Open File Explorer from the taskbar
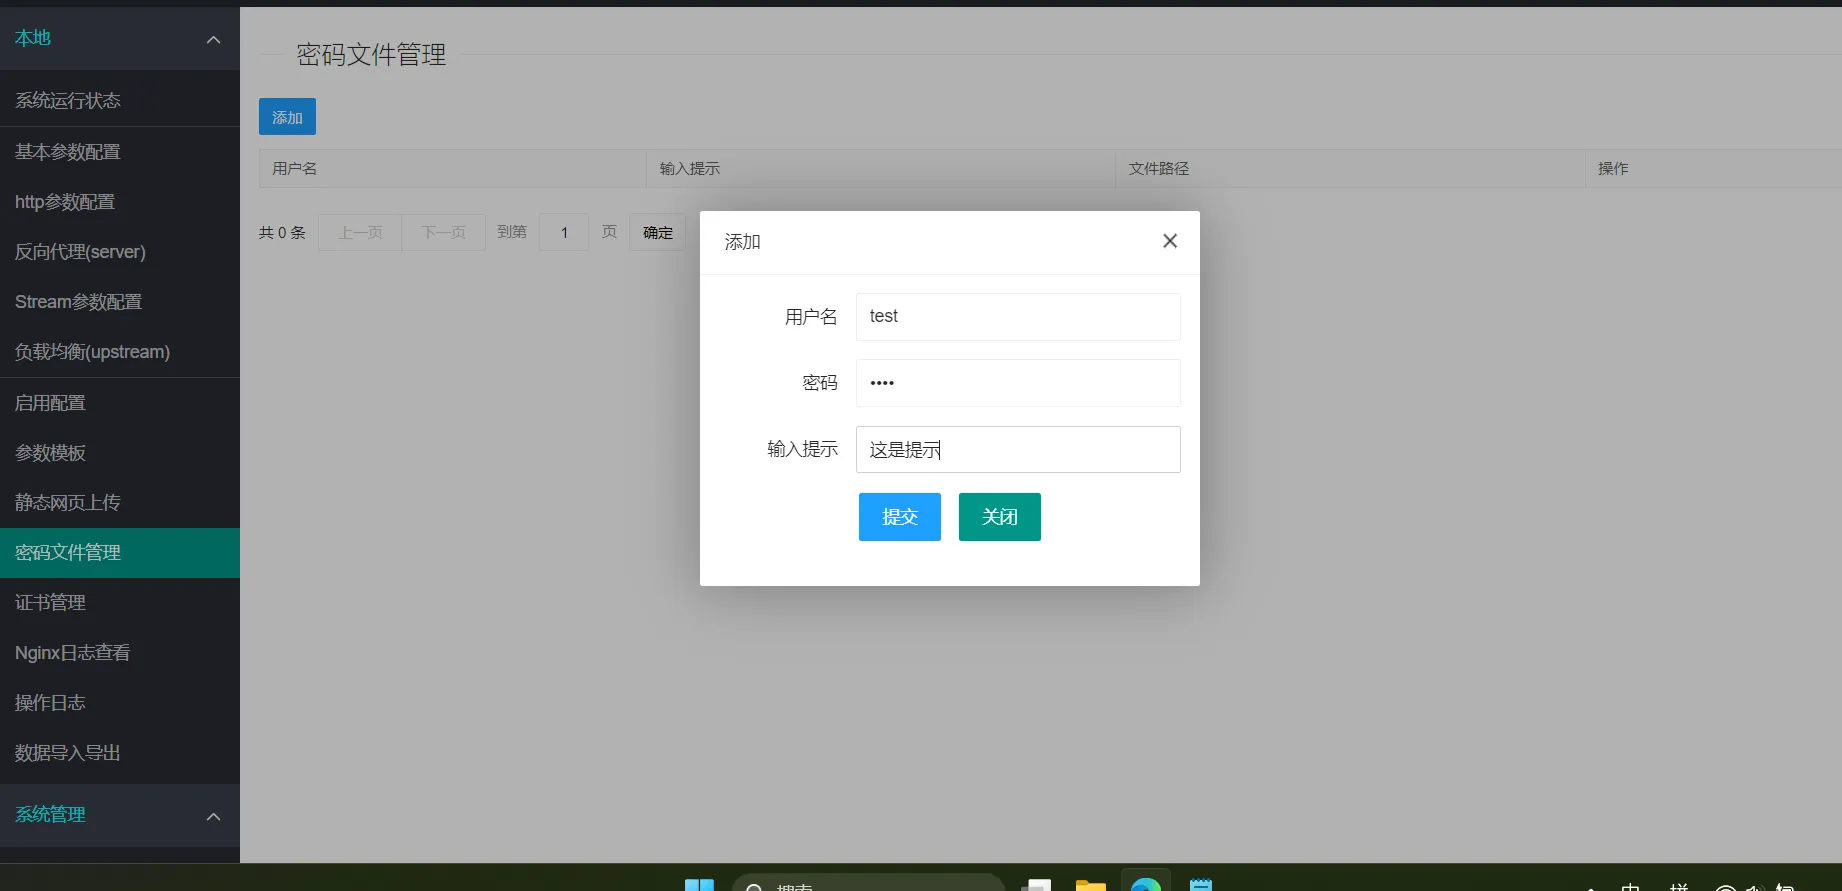This screenshot has height=891, width=1842. (1090, 885)
